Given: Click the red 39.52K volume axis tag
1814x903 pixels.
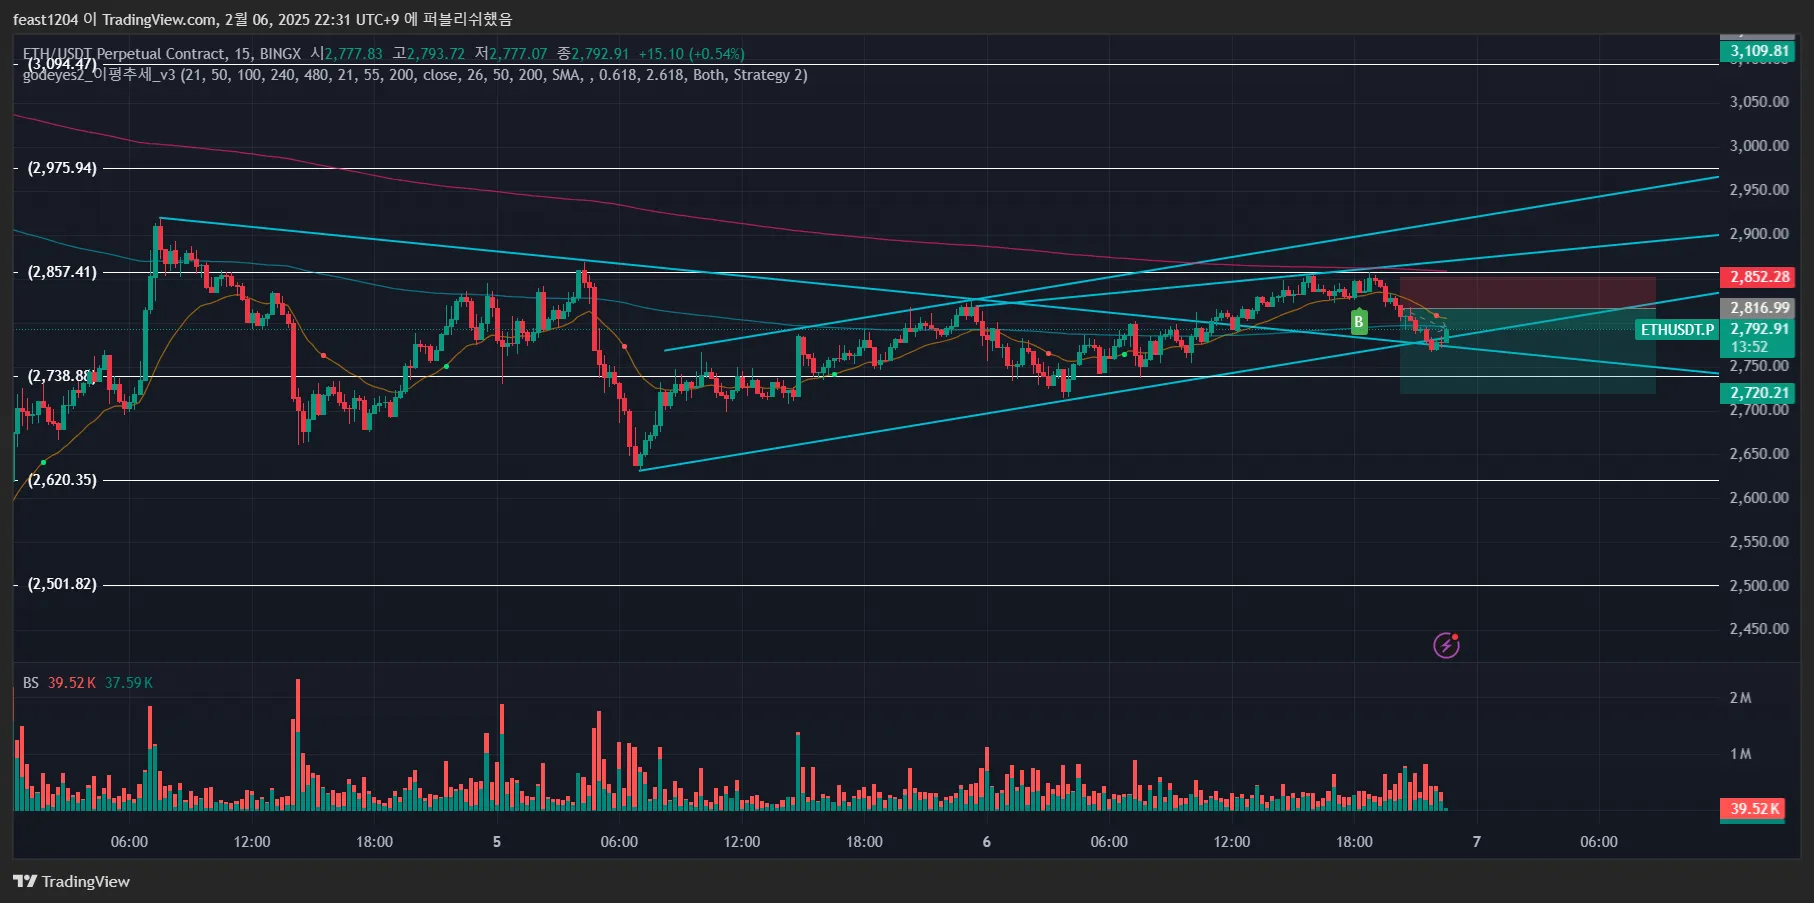Looking at the screenshot, I should tap(1754, 809).
